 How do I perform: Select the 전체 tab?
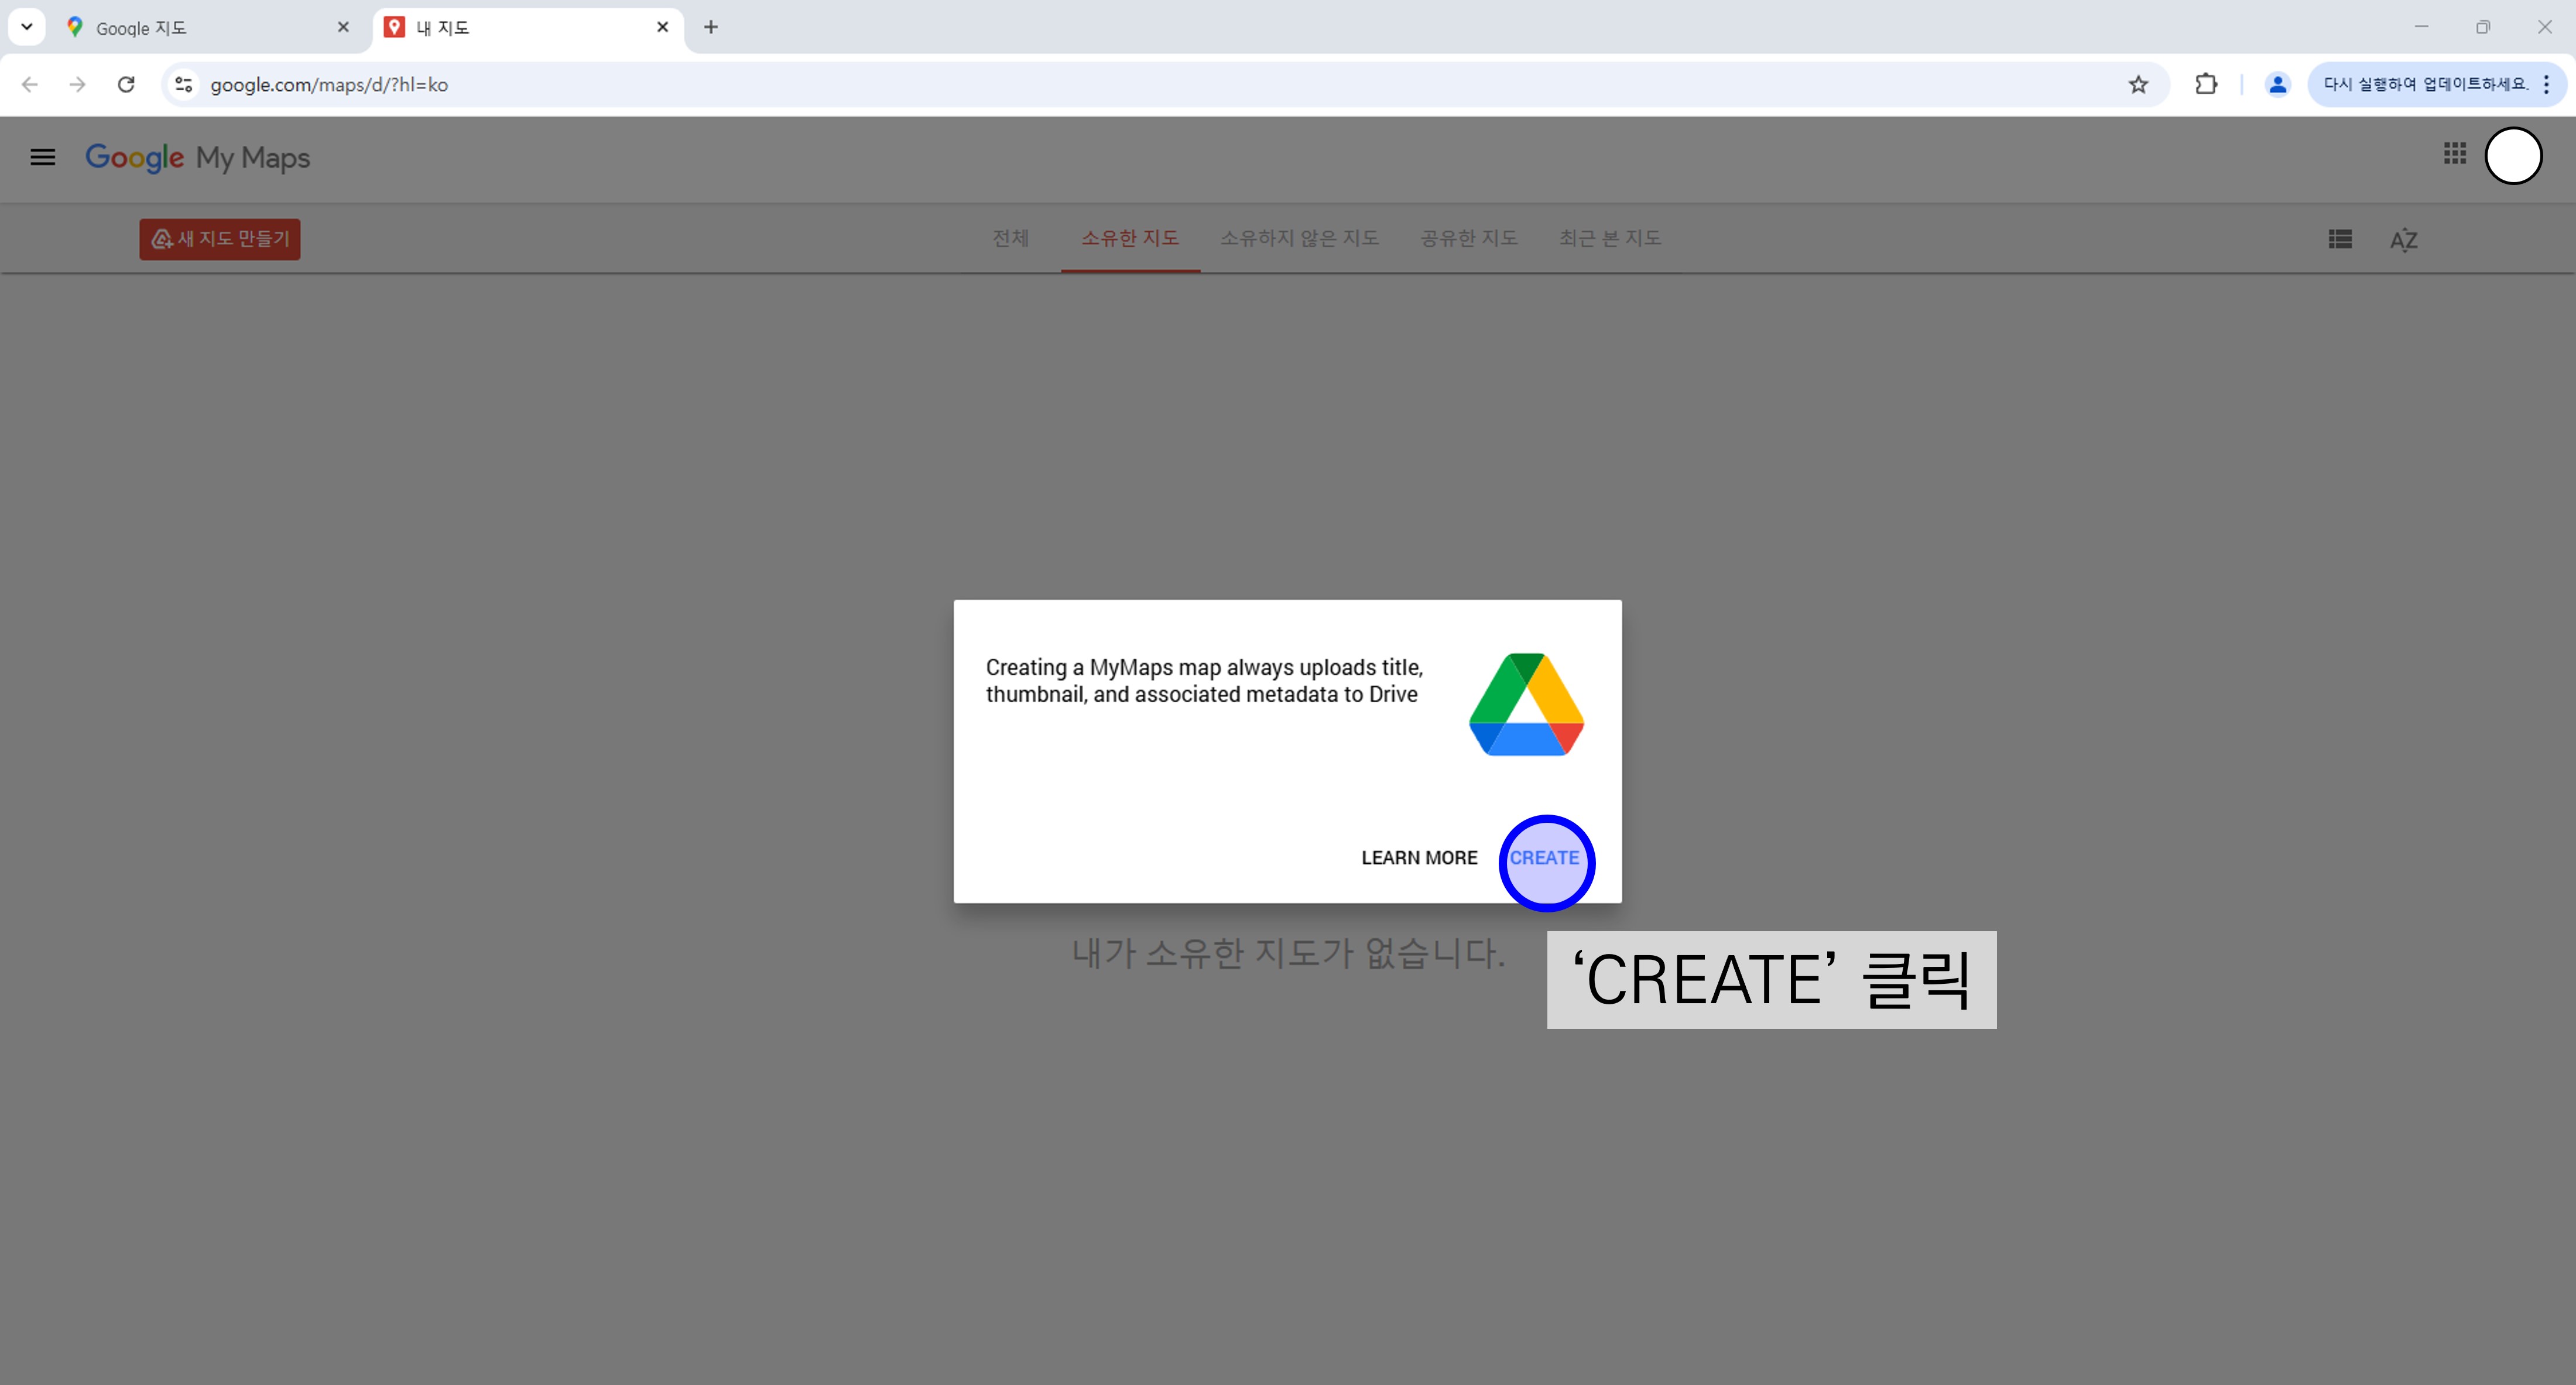[1010, 238]
